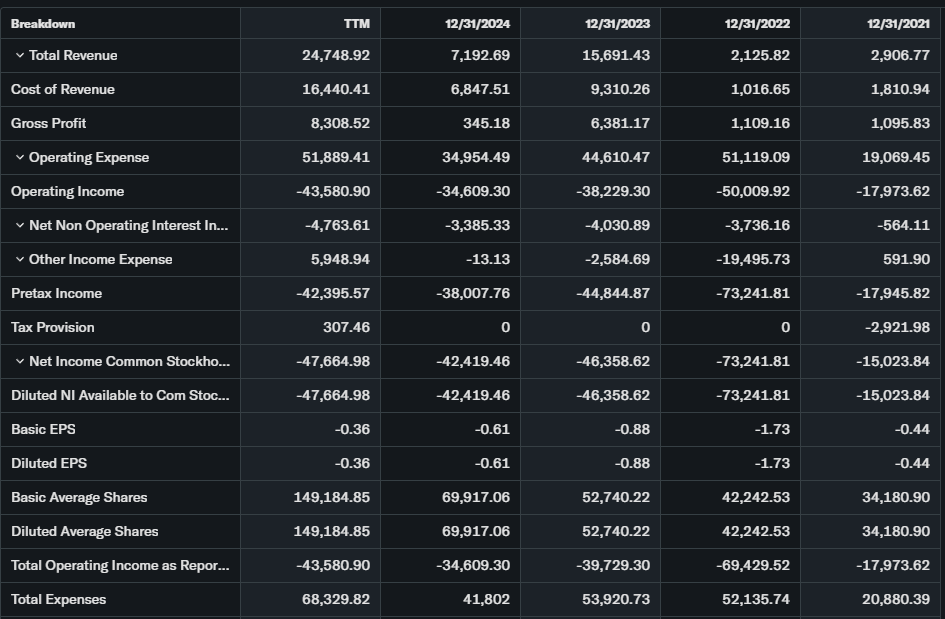
Task: Expand the Other Income Expense chevron
Action: click(19, 260)
